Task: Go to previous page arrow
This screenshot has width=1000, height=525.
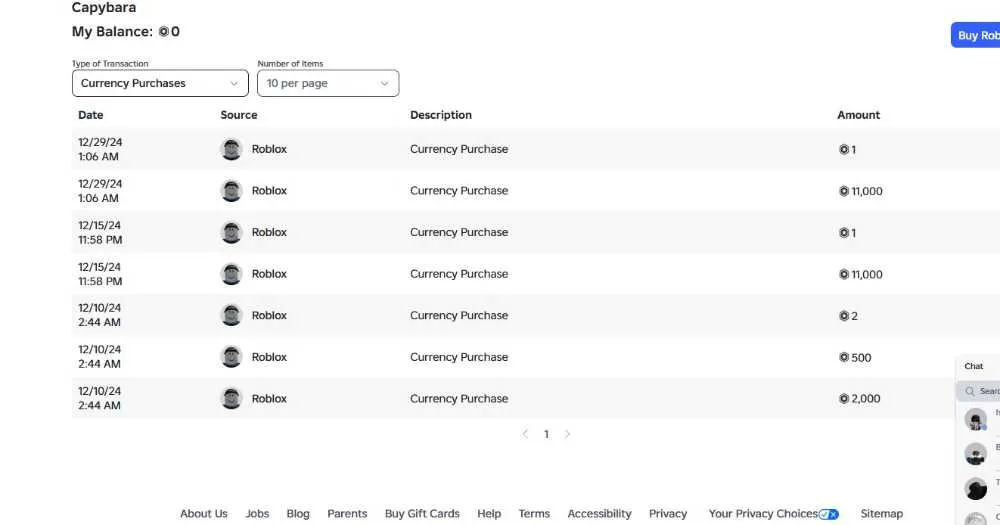Action: coord(525,434)
